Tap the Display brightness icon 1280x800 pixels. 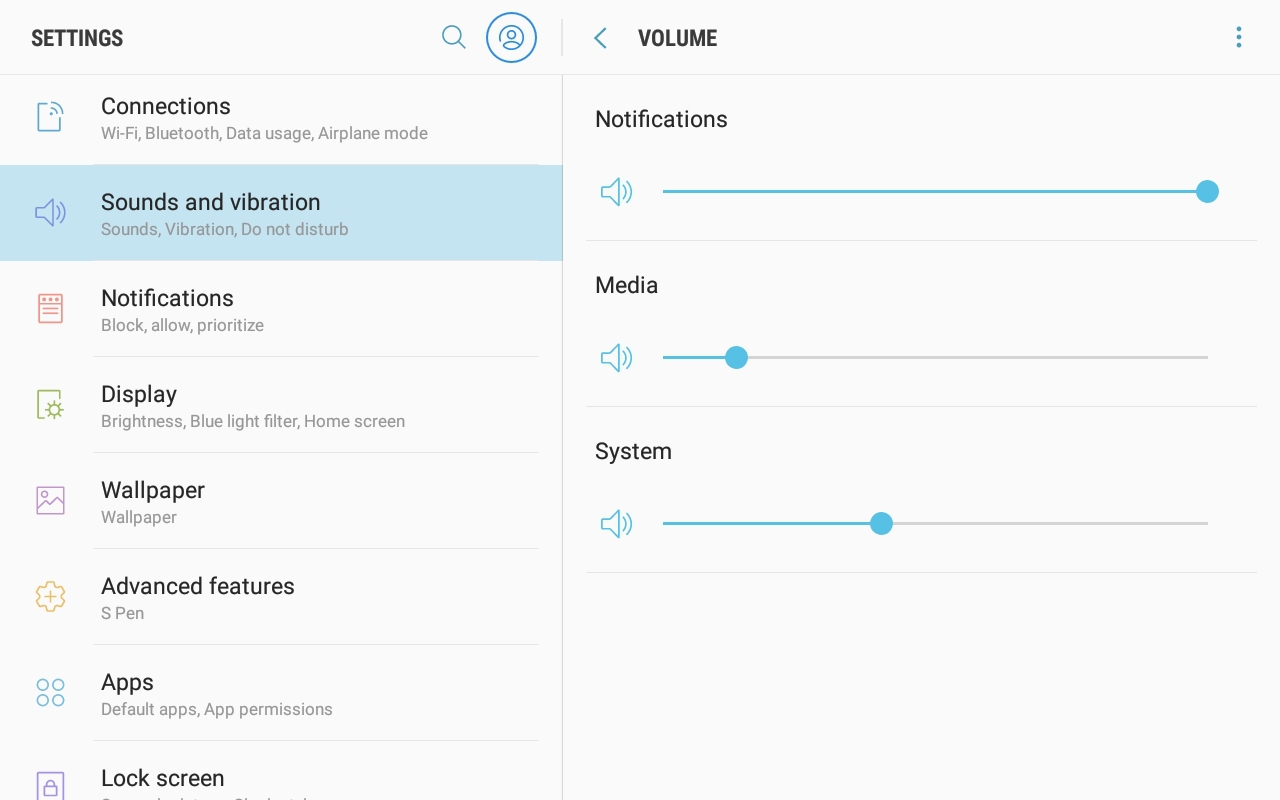point(50,404)
